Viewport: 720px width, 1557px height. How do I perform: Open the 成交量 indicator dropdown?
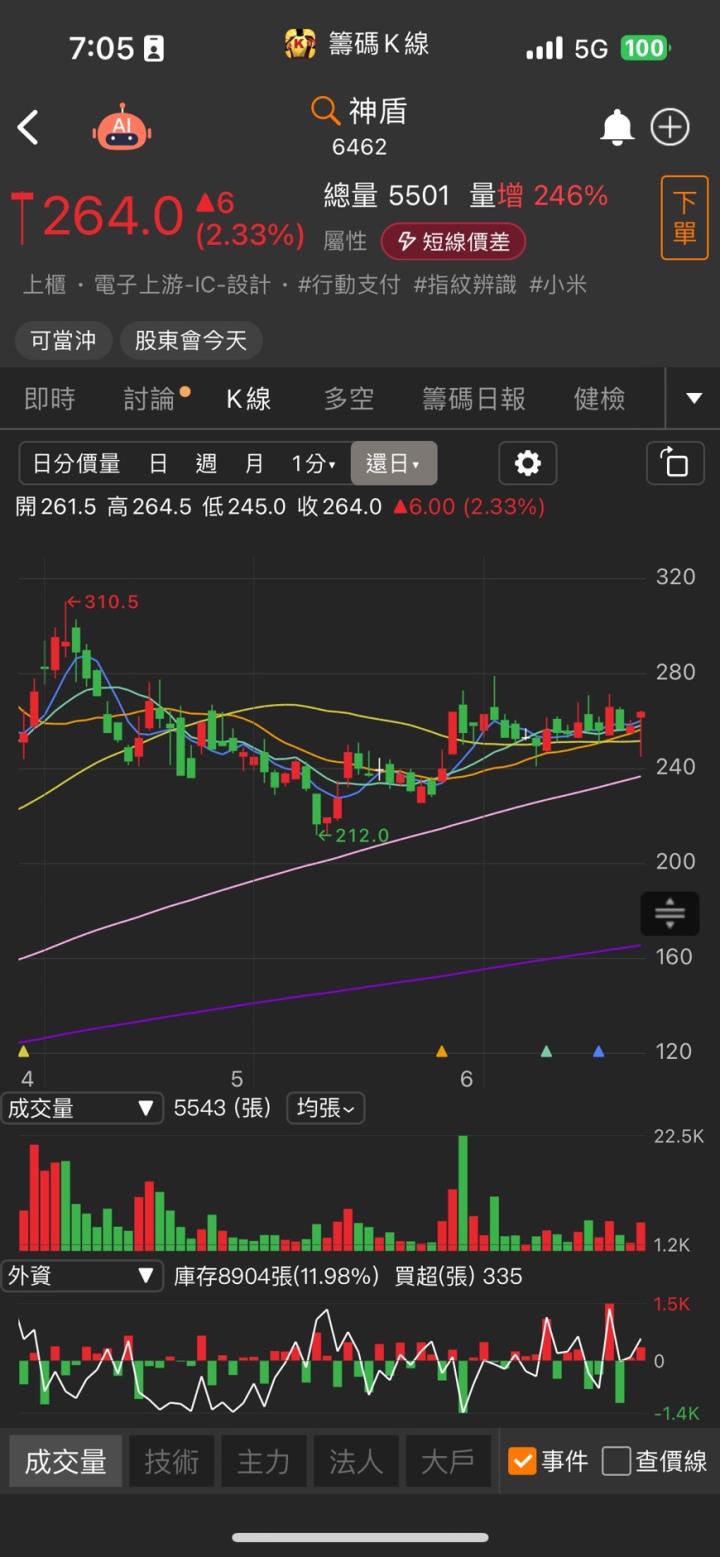pyautogui.click(x=82, y=1108)
